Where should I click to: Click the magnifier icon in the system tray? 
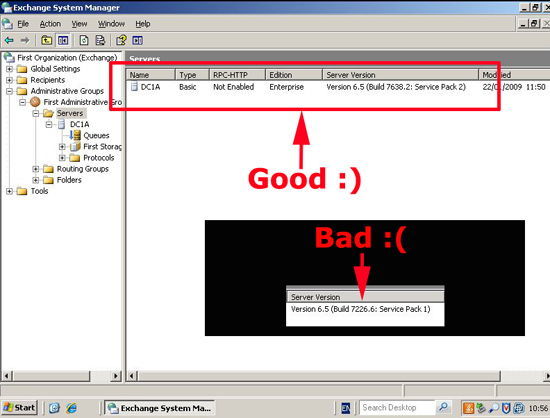(x=494, y=408)
